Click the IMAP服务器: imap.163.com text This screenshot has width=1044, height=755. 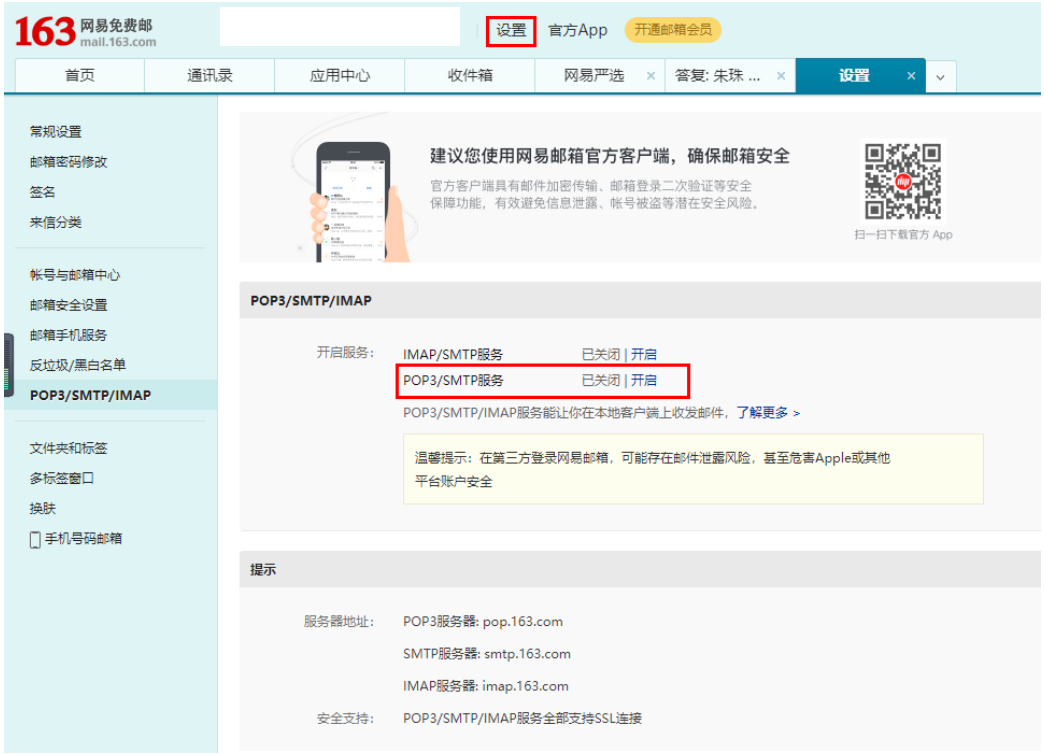pyautogui.click(x=485, y=686)
